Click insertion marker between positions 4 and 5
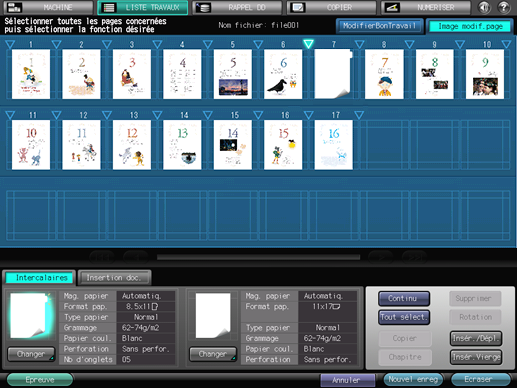 [x=208, y=44]
